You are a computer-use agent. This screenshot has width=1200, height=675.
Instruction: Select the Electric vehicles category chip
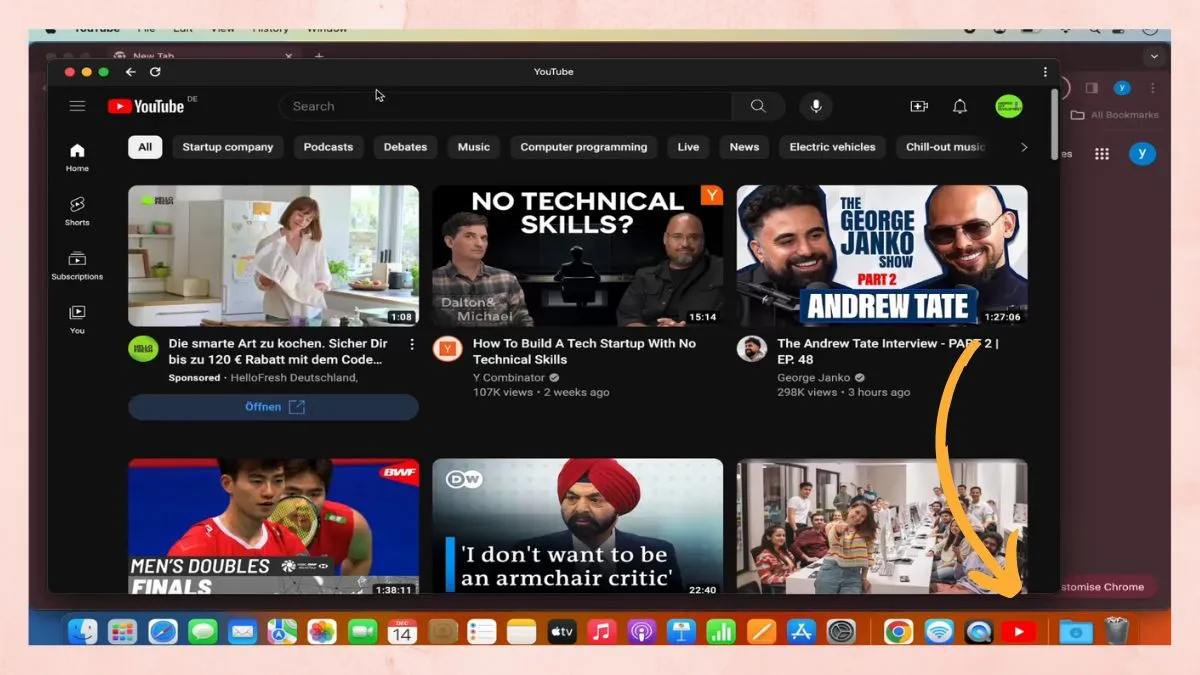[832, 147]
